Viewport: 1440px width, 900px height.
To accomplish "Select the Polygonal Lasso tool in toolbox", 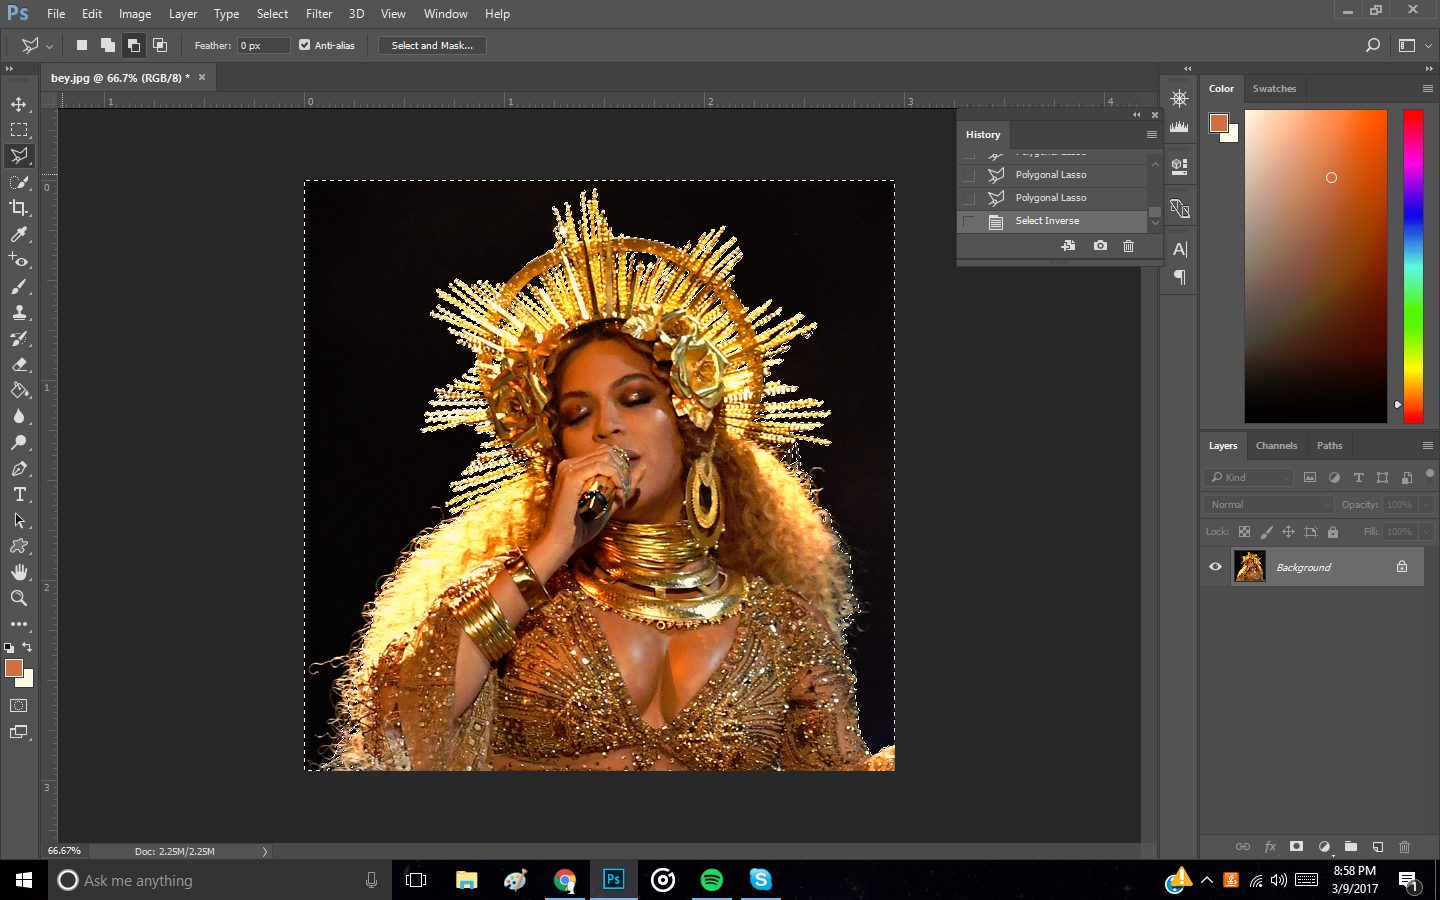I will point(19,156).
